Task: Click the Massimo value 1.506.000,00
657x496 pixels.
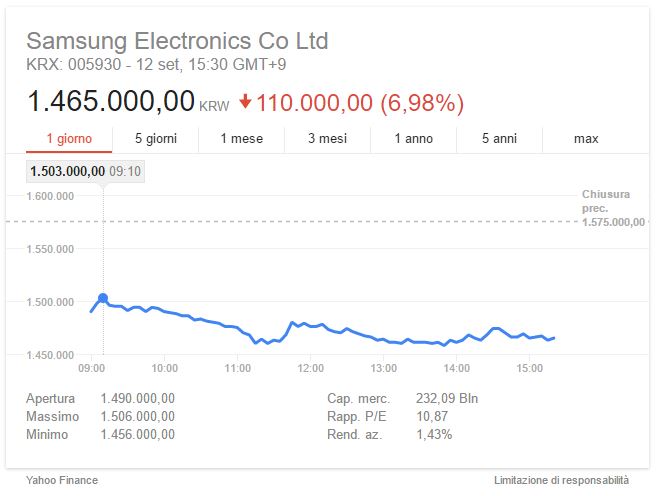Action: tap(137, 416)
